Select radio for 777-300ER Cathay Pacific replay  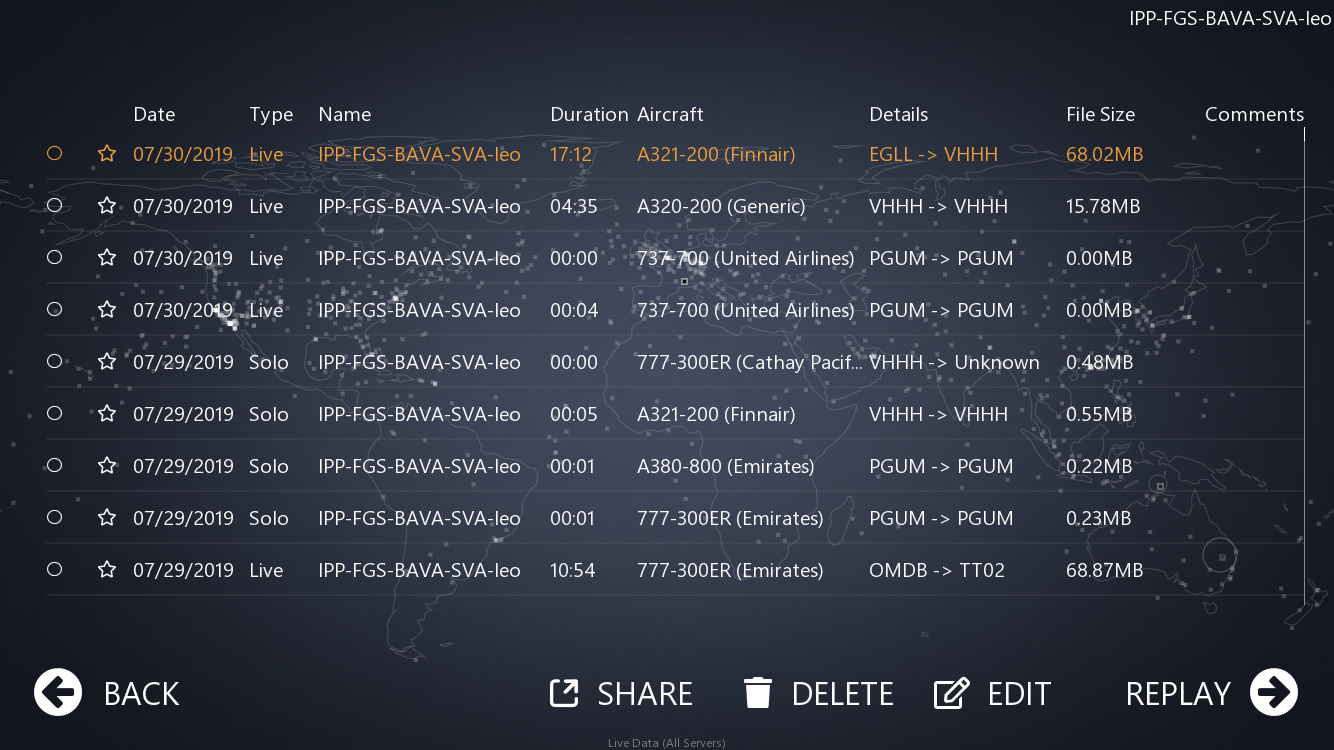click(x=55, y=361)
